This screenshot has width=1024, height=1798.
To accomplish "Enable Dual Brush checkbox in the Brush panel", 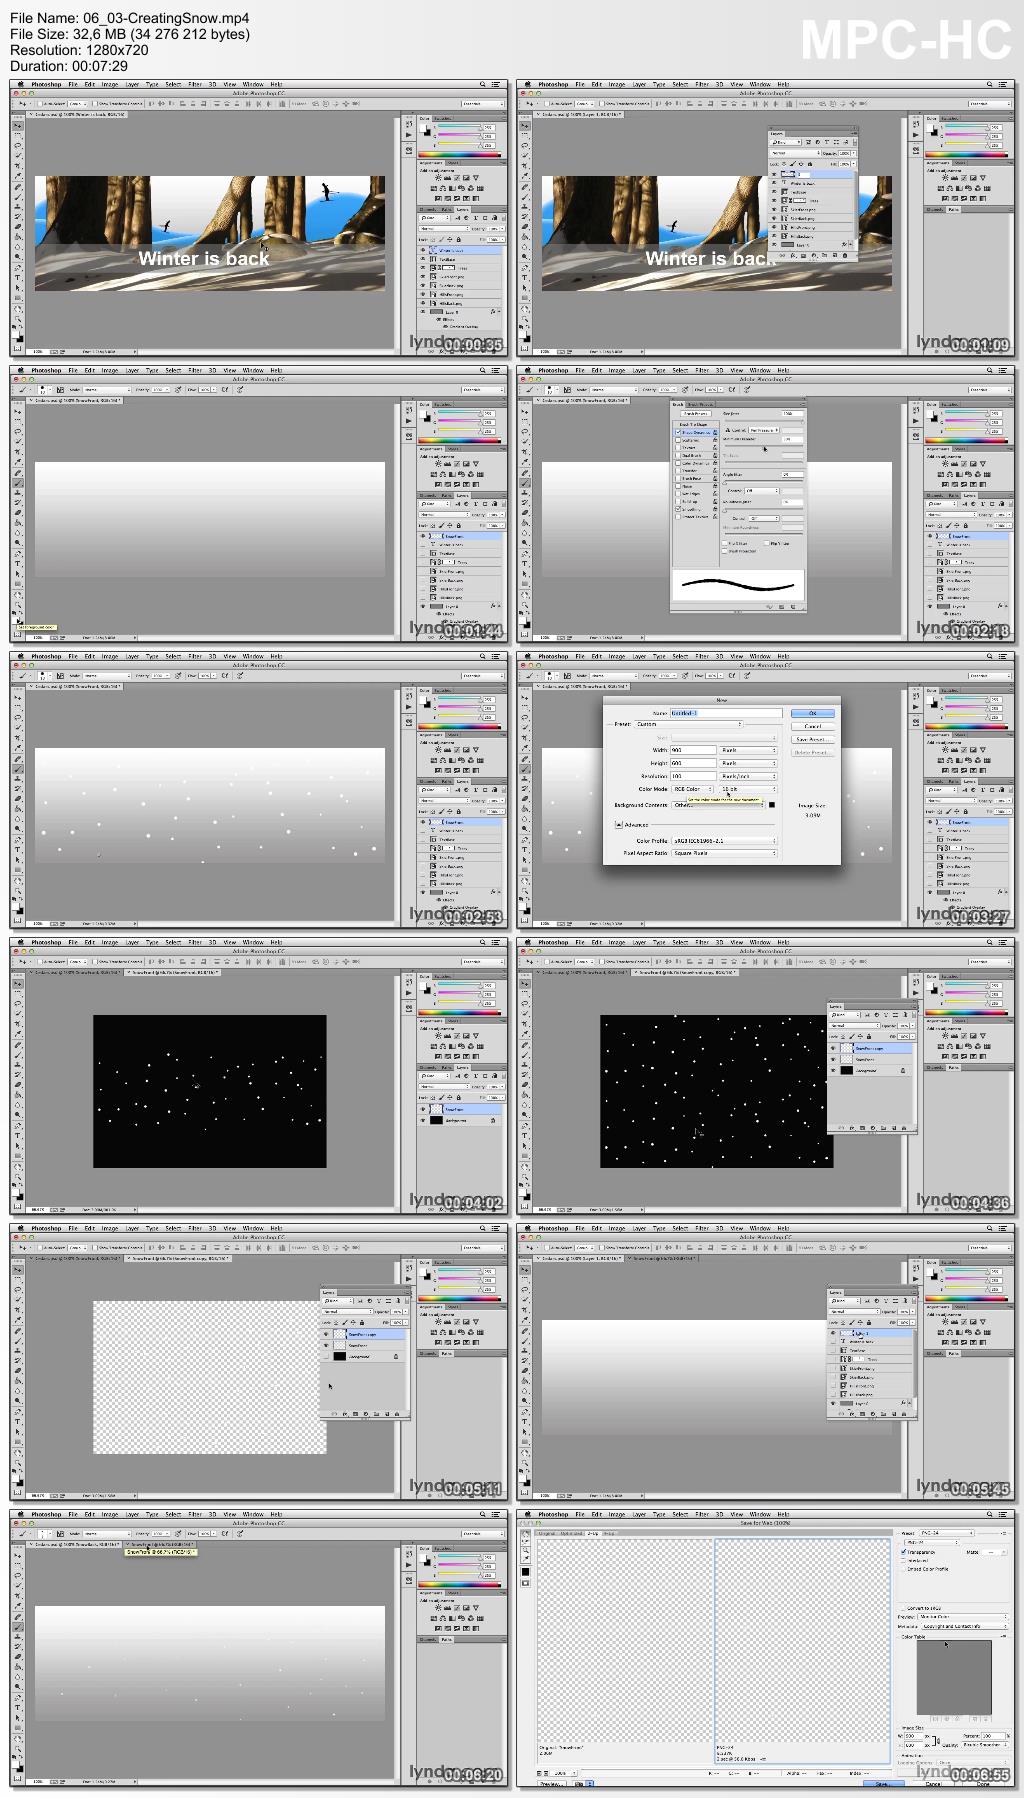I will [678, 455].
